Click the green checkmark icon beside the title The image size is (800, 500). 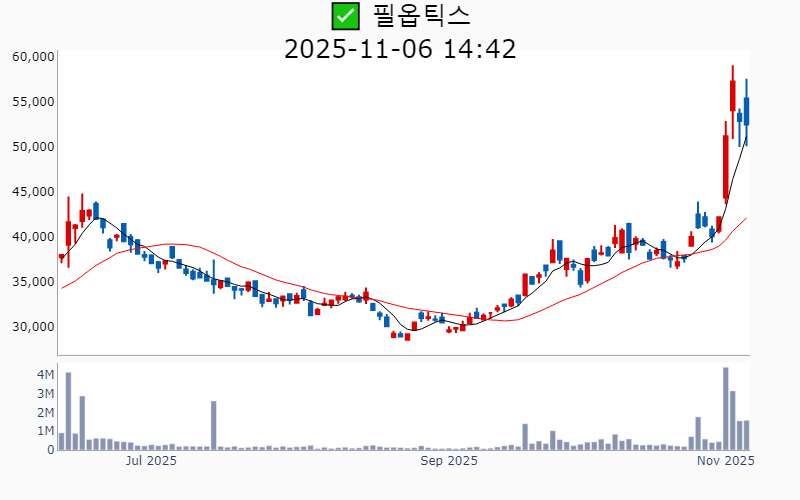pos(345,16)
